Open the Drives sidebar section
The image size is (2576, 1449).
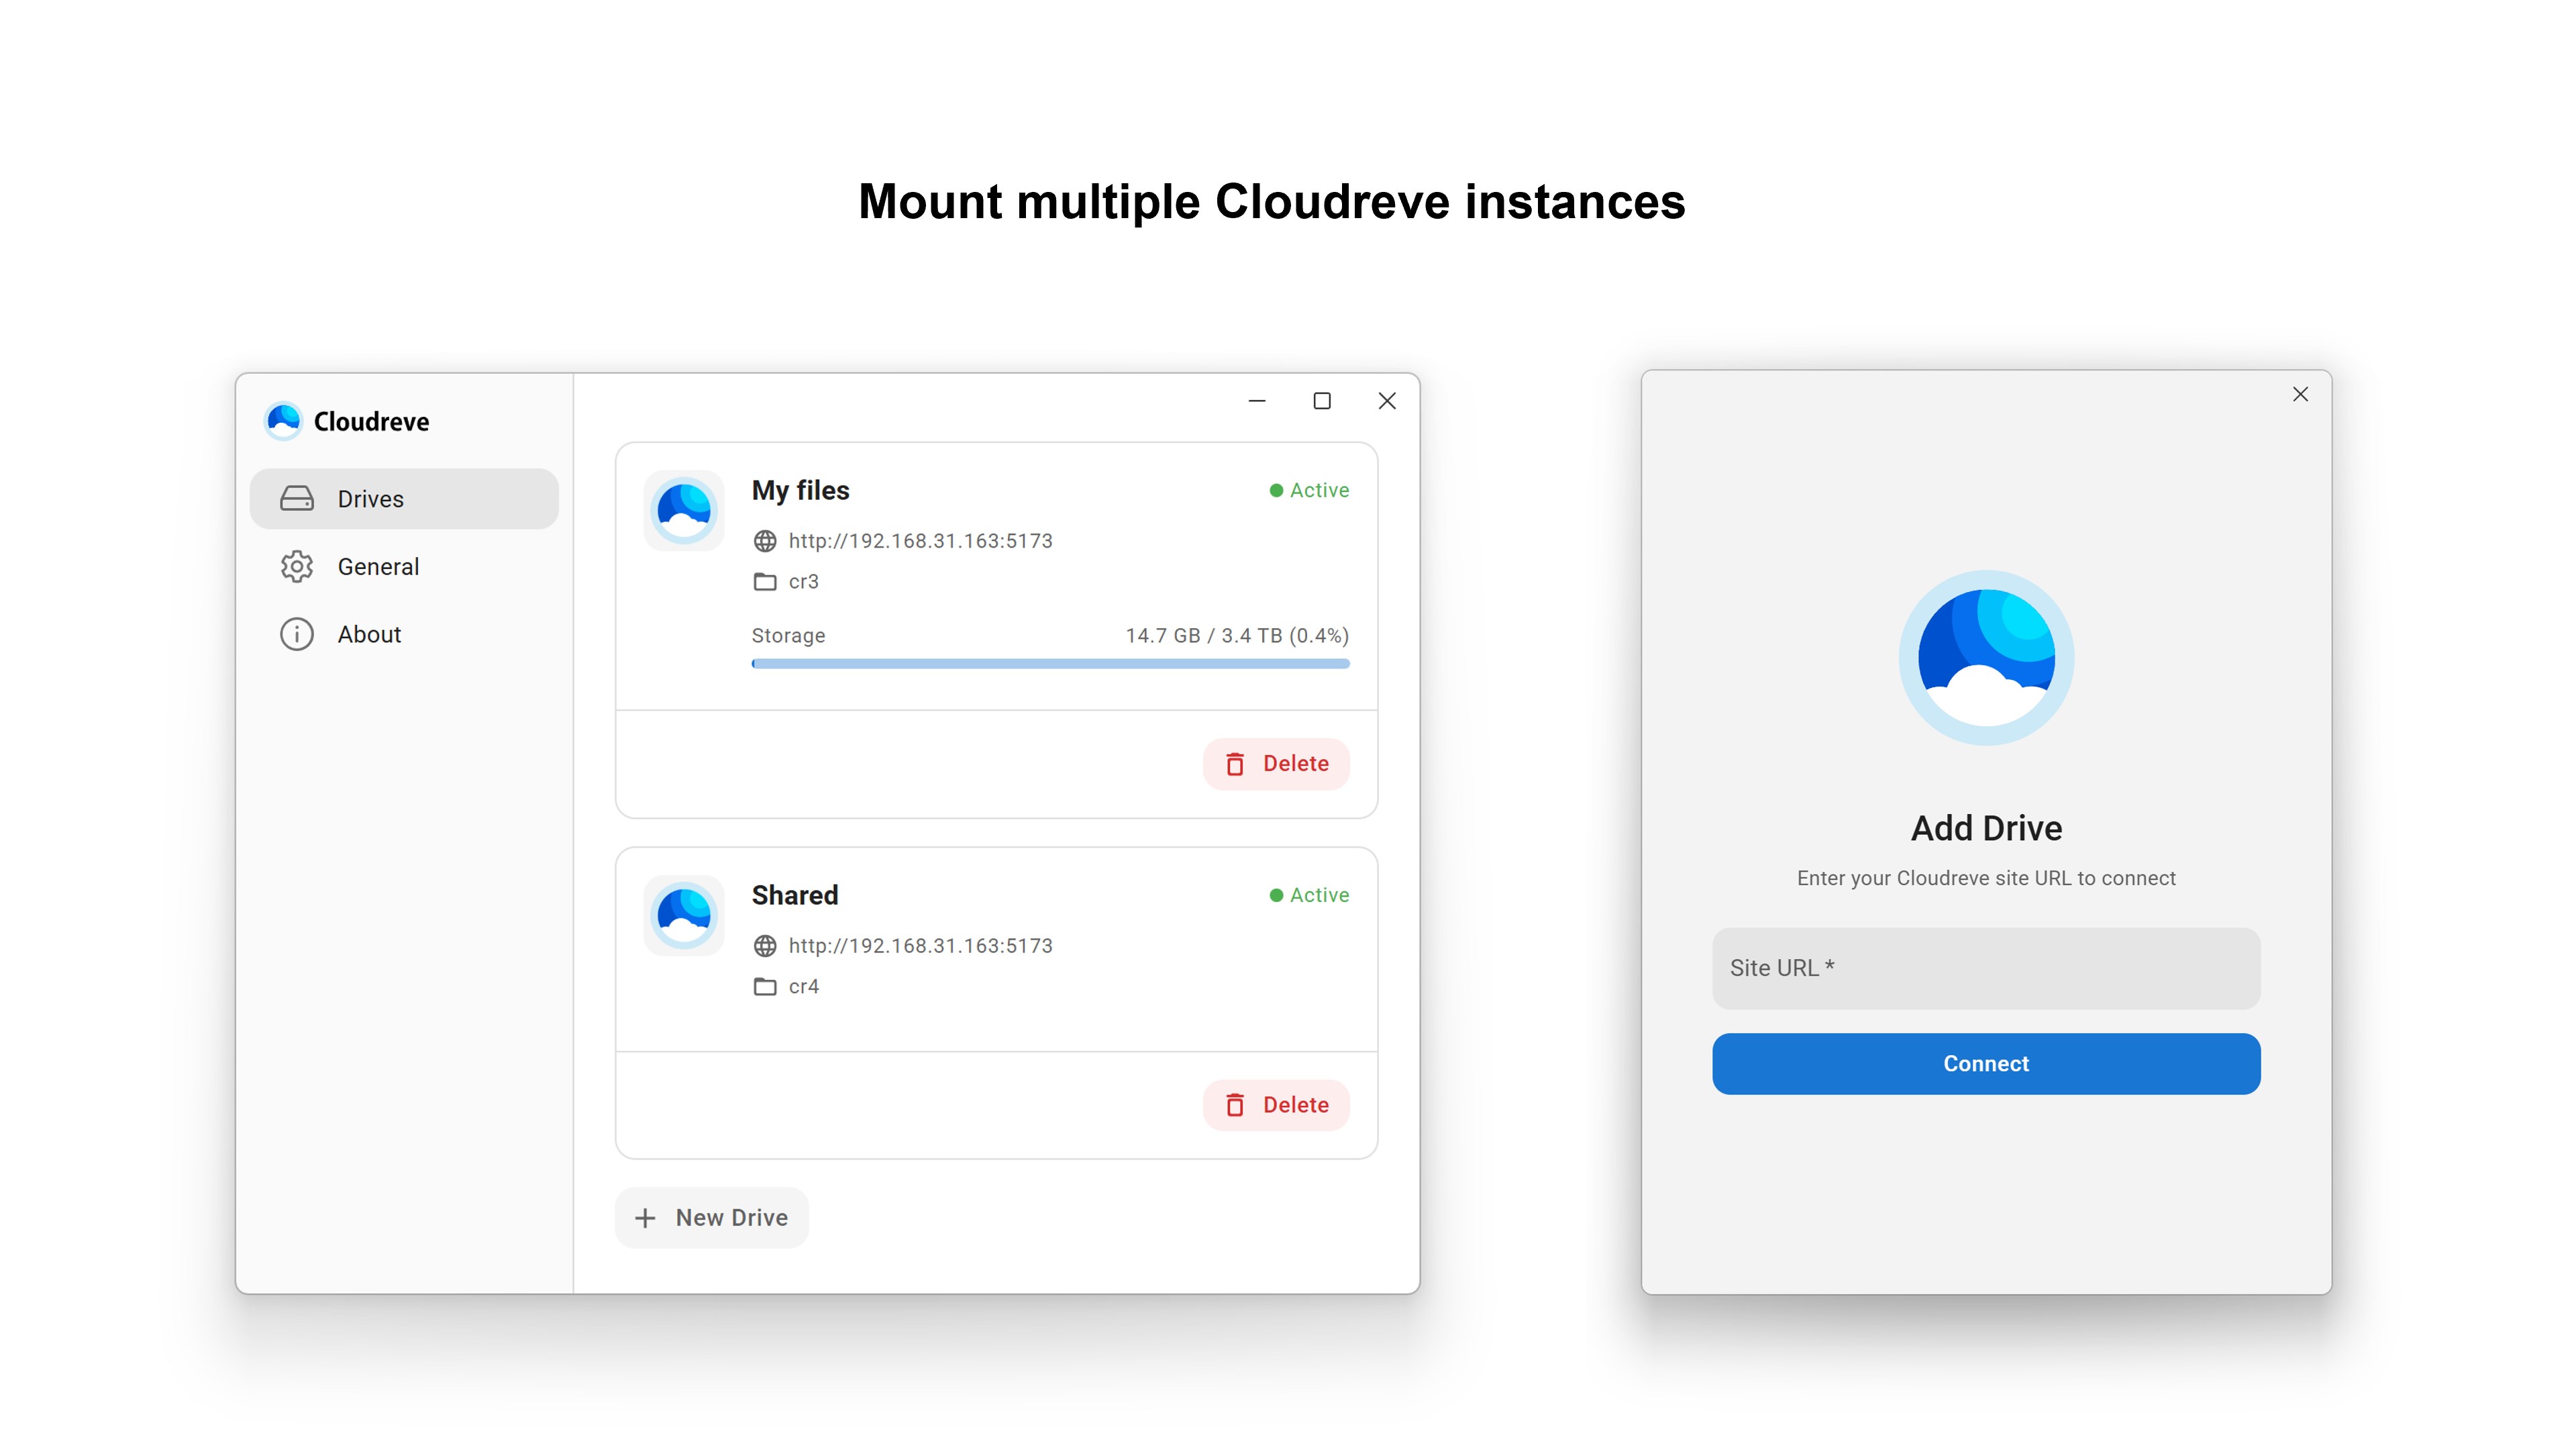(404, 499)
